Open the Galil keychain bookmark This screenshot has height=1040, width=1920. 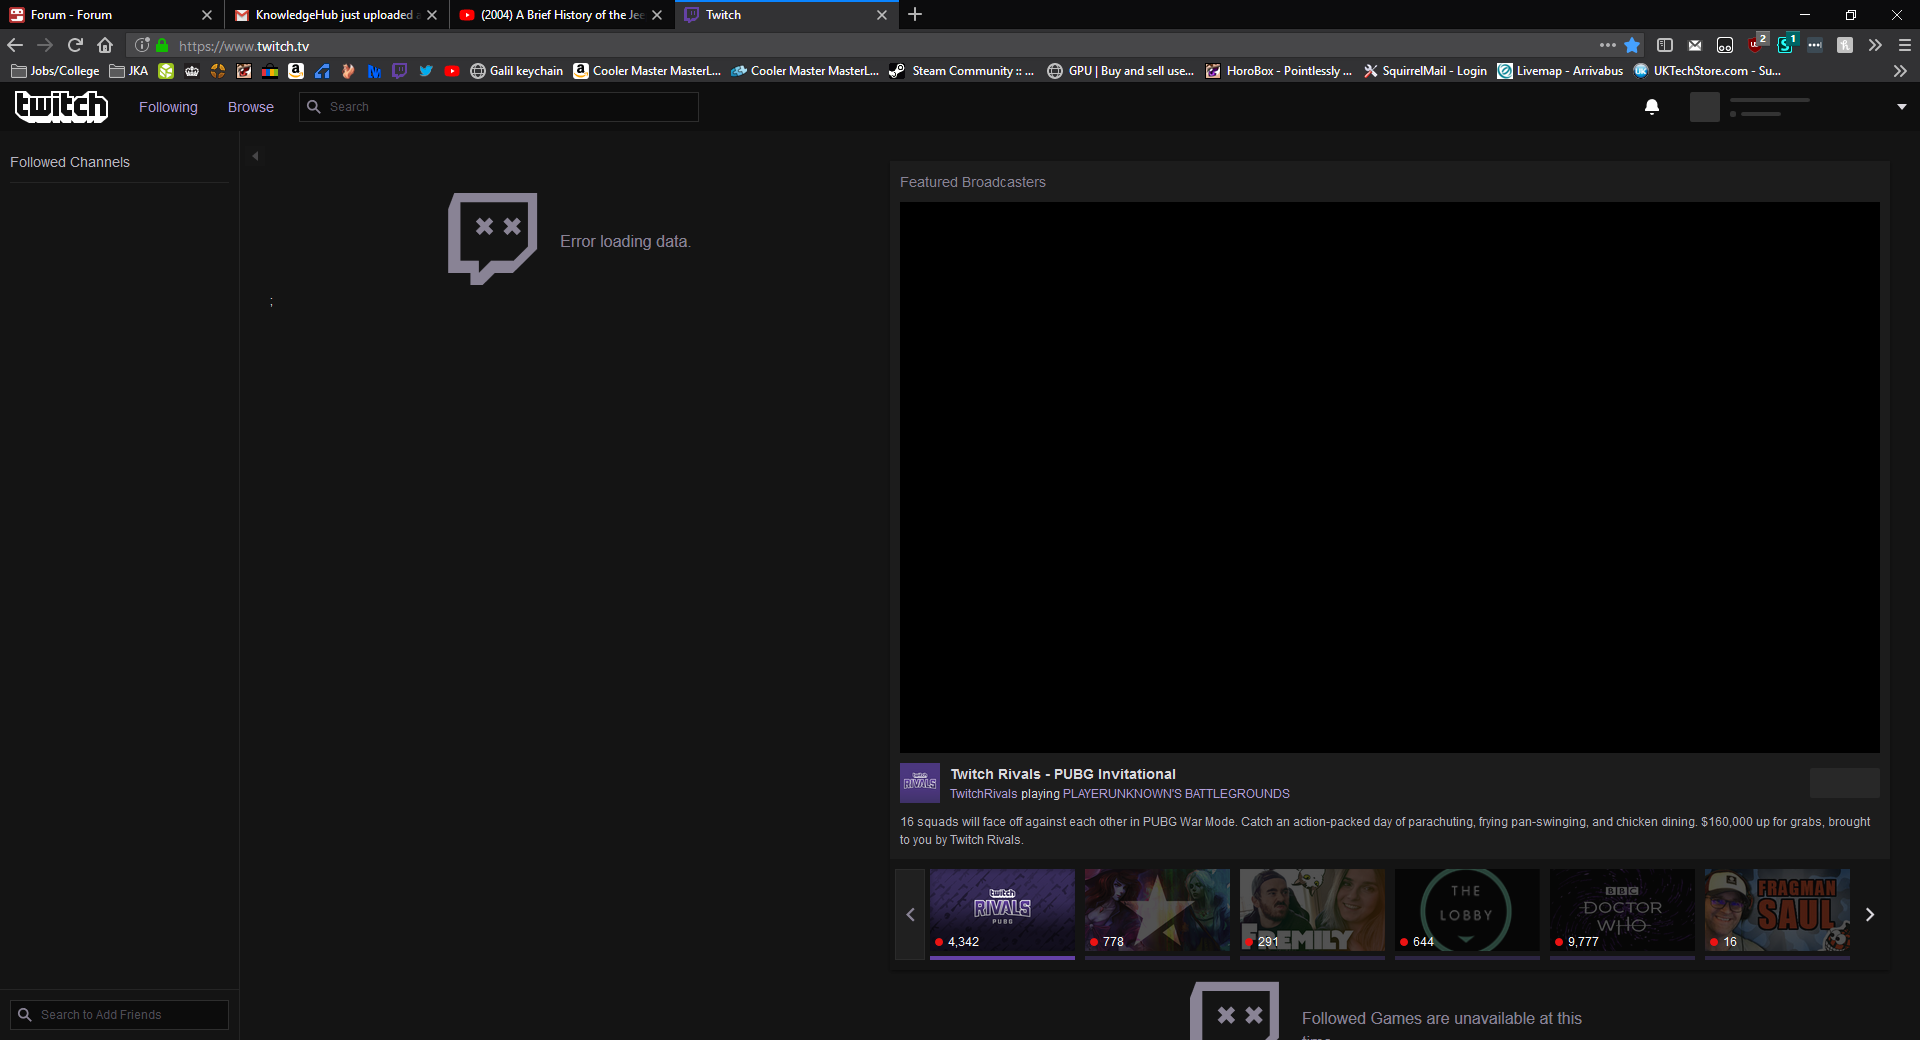(x=517, y=71)
